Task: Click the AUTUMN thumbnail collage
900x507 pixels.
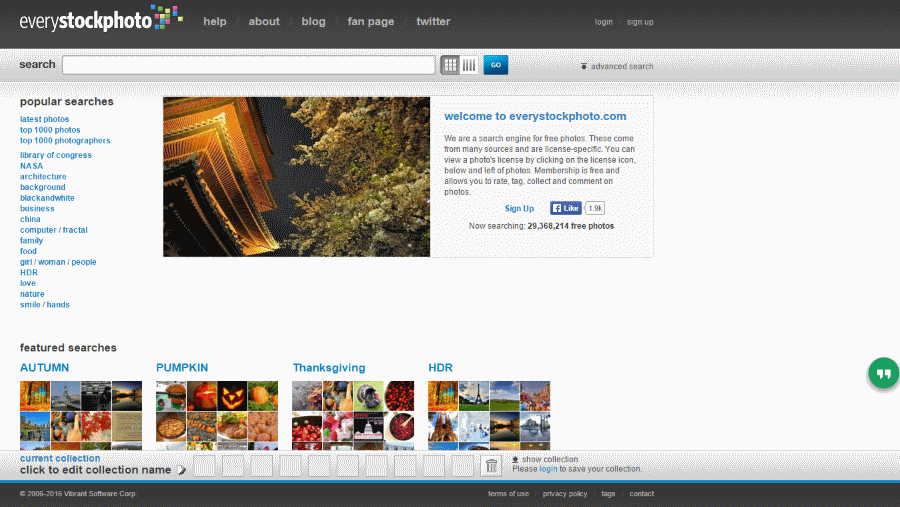Action: click(81, 415)
